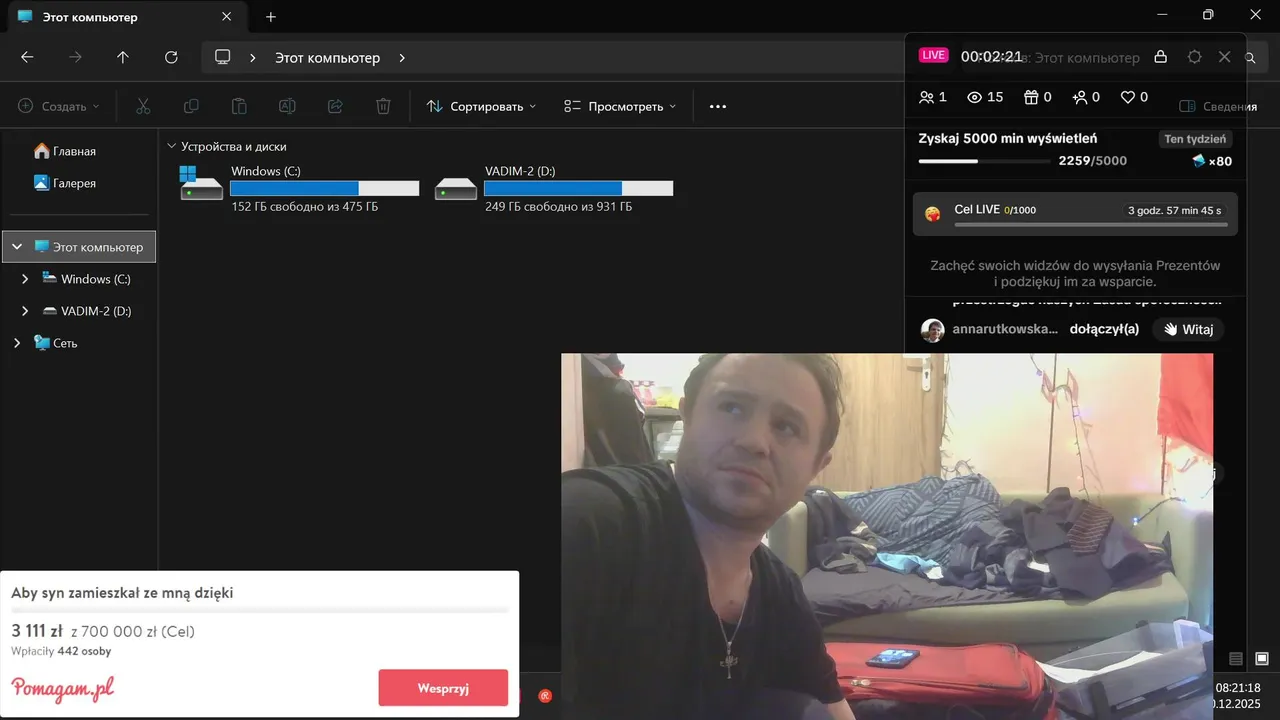Click the Wesprzyj donate button
The height and width of the screenshot is (720, 1280).
pyautogui.click(x=443, y=688)
